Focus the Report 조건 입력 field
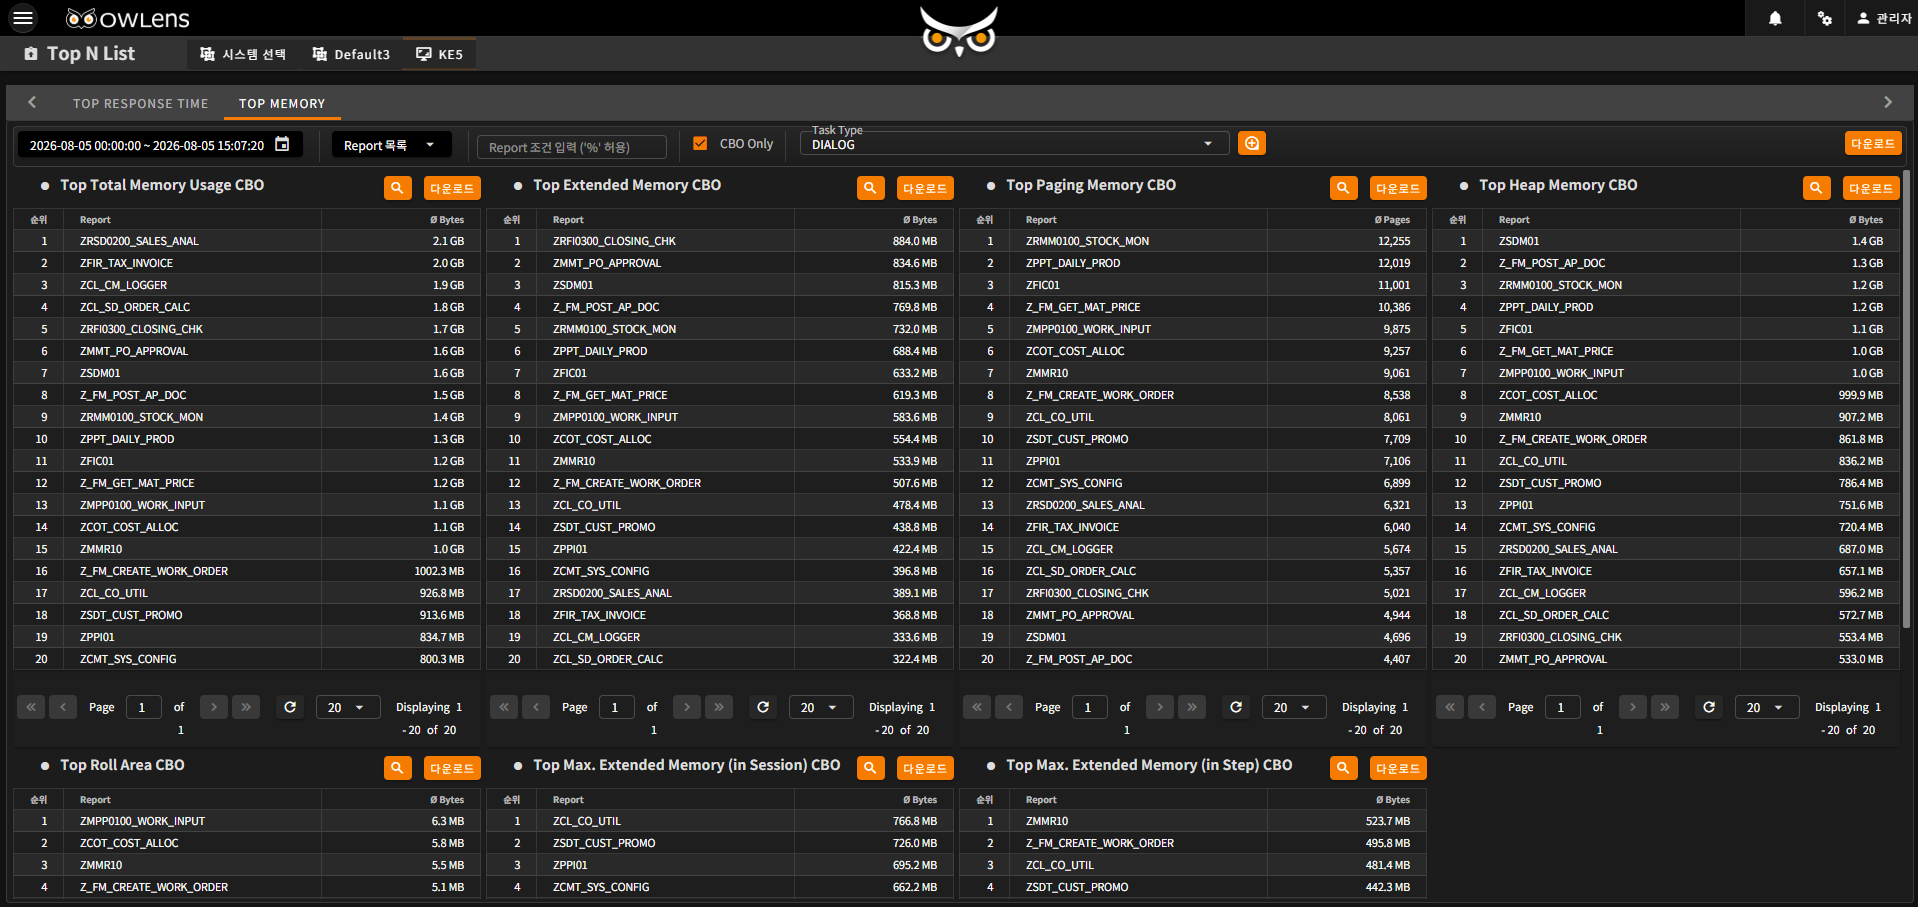The width and height of the screenshot is (1918, 907). [572, 147]
